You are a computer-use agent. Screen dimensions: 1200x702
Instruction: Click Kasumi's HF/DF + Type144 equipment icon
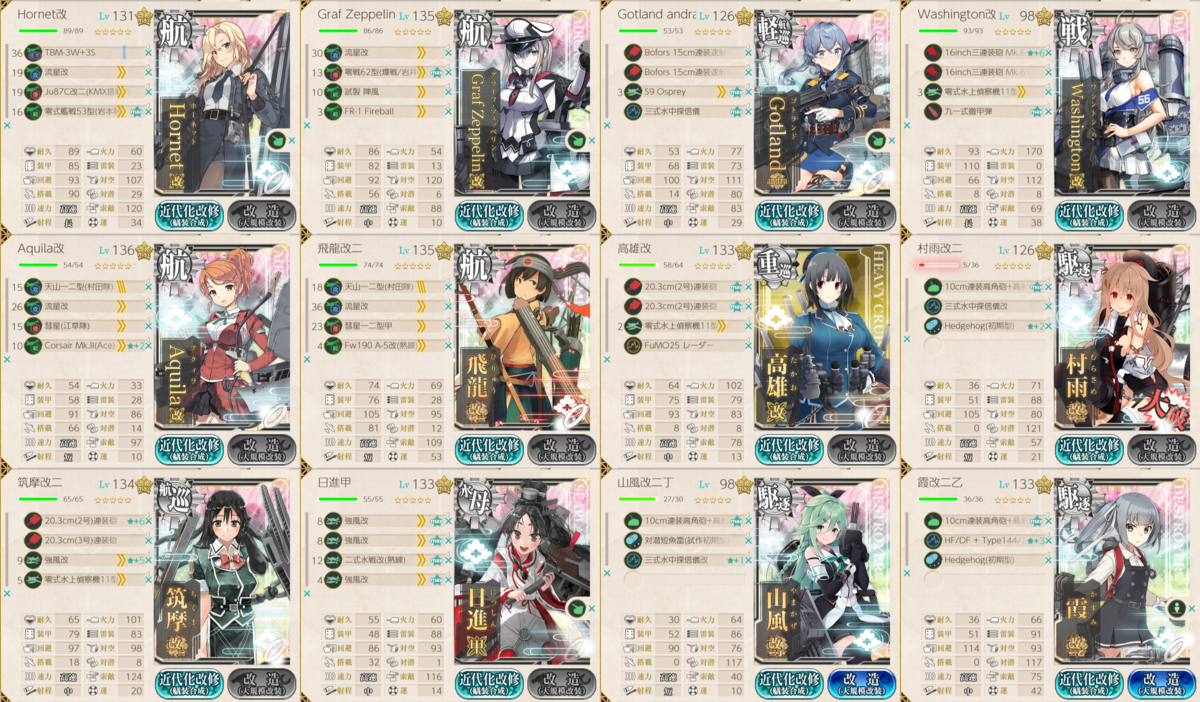pyautogui.click(x=933, y=540)
